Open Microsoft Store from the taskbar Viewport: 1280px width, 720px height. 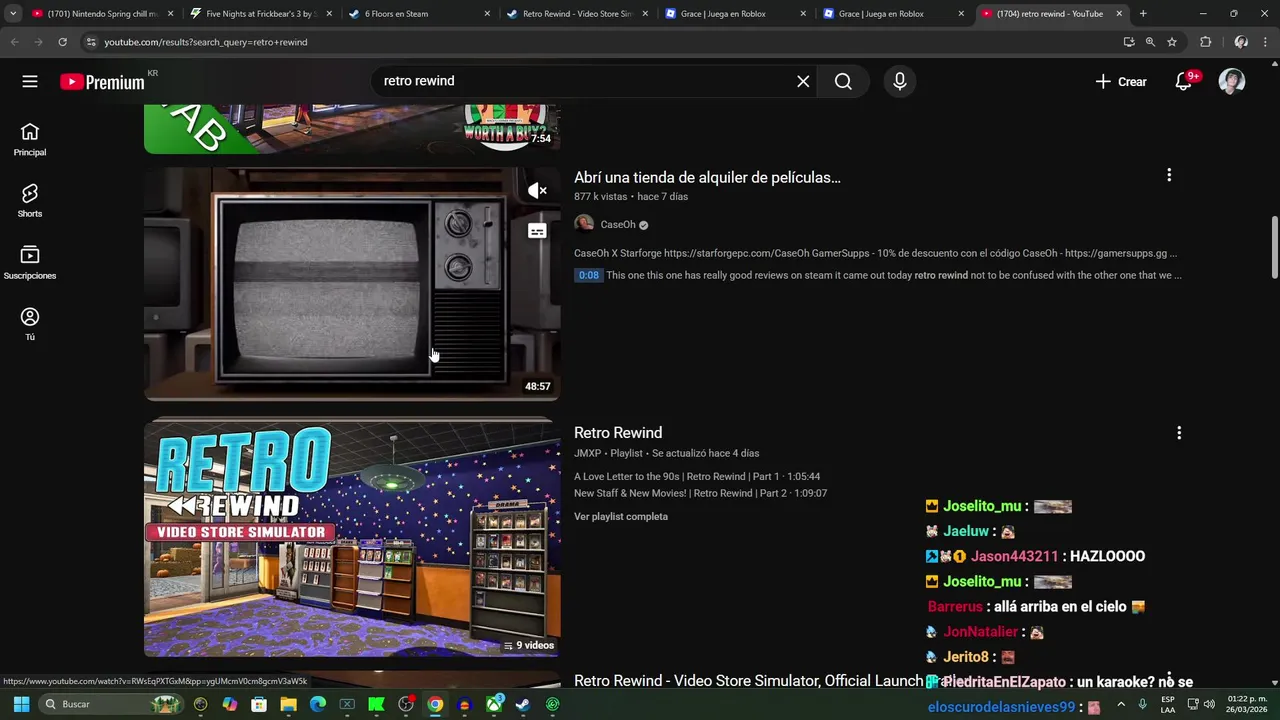tap(259, 704)
